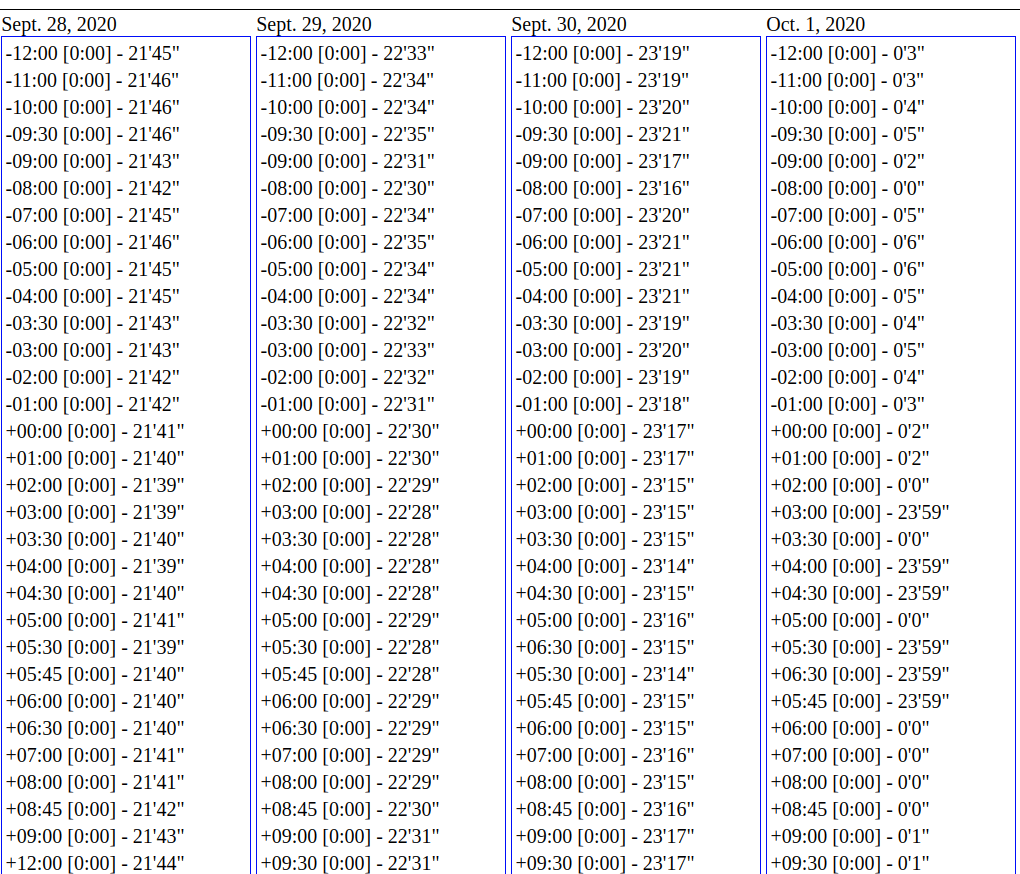Click the Sept. 29, 2020 date heading
This screenshot has height=874, width=1020.
[314, 24]
